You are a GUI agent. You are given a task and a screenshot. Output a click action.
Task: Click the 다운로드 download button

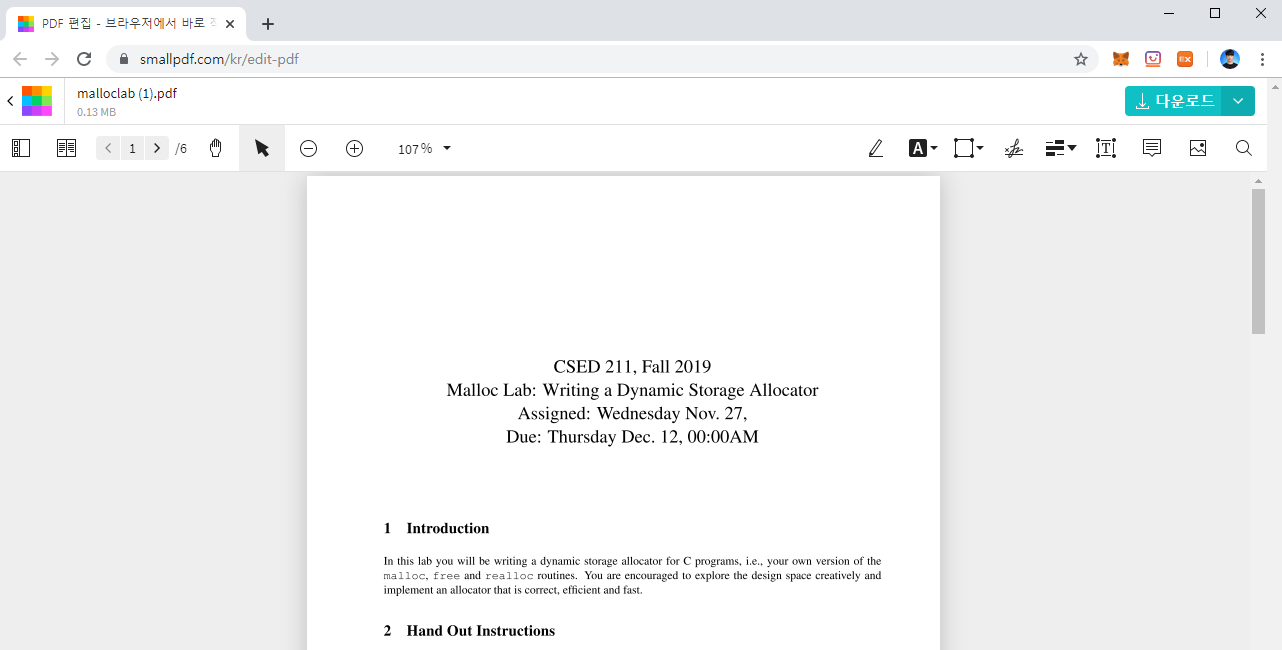point(1173,101)
